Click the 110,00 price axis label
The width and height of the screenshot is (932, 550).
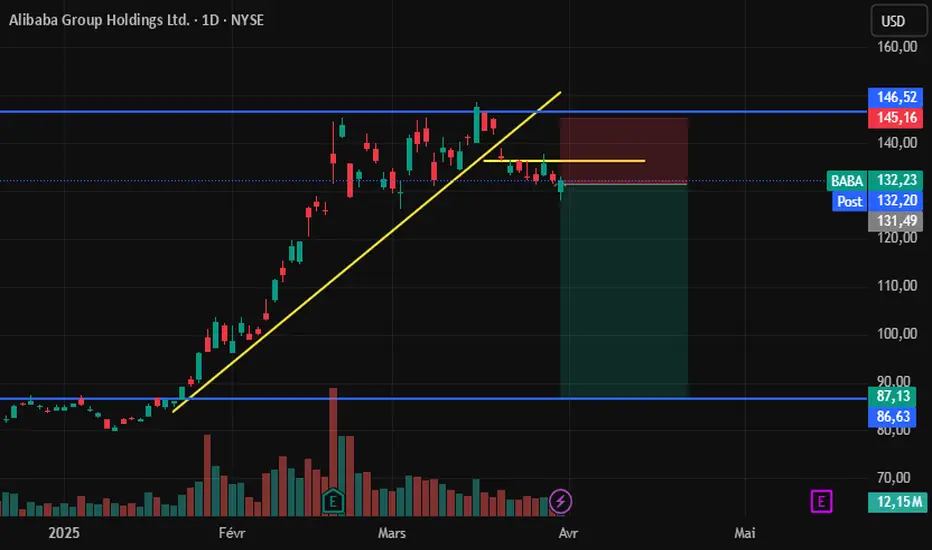897,286
